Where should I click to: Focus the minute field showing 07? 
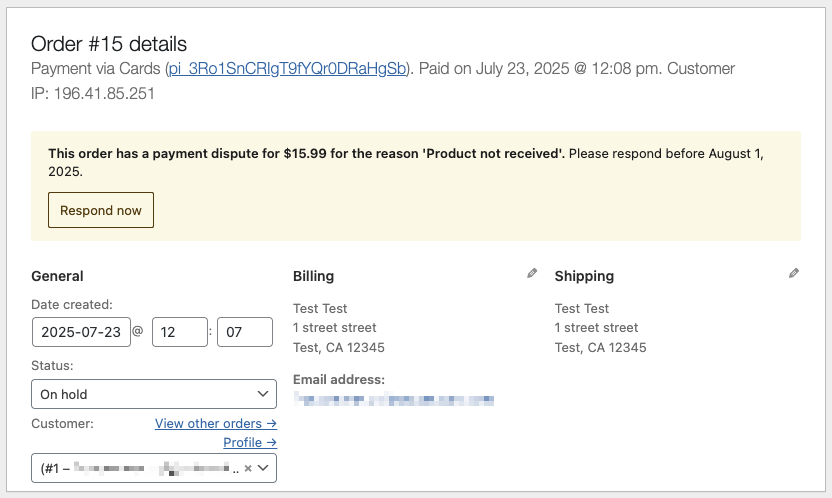click(245, 332)
